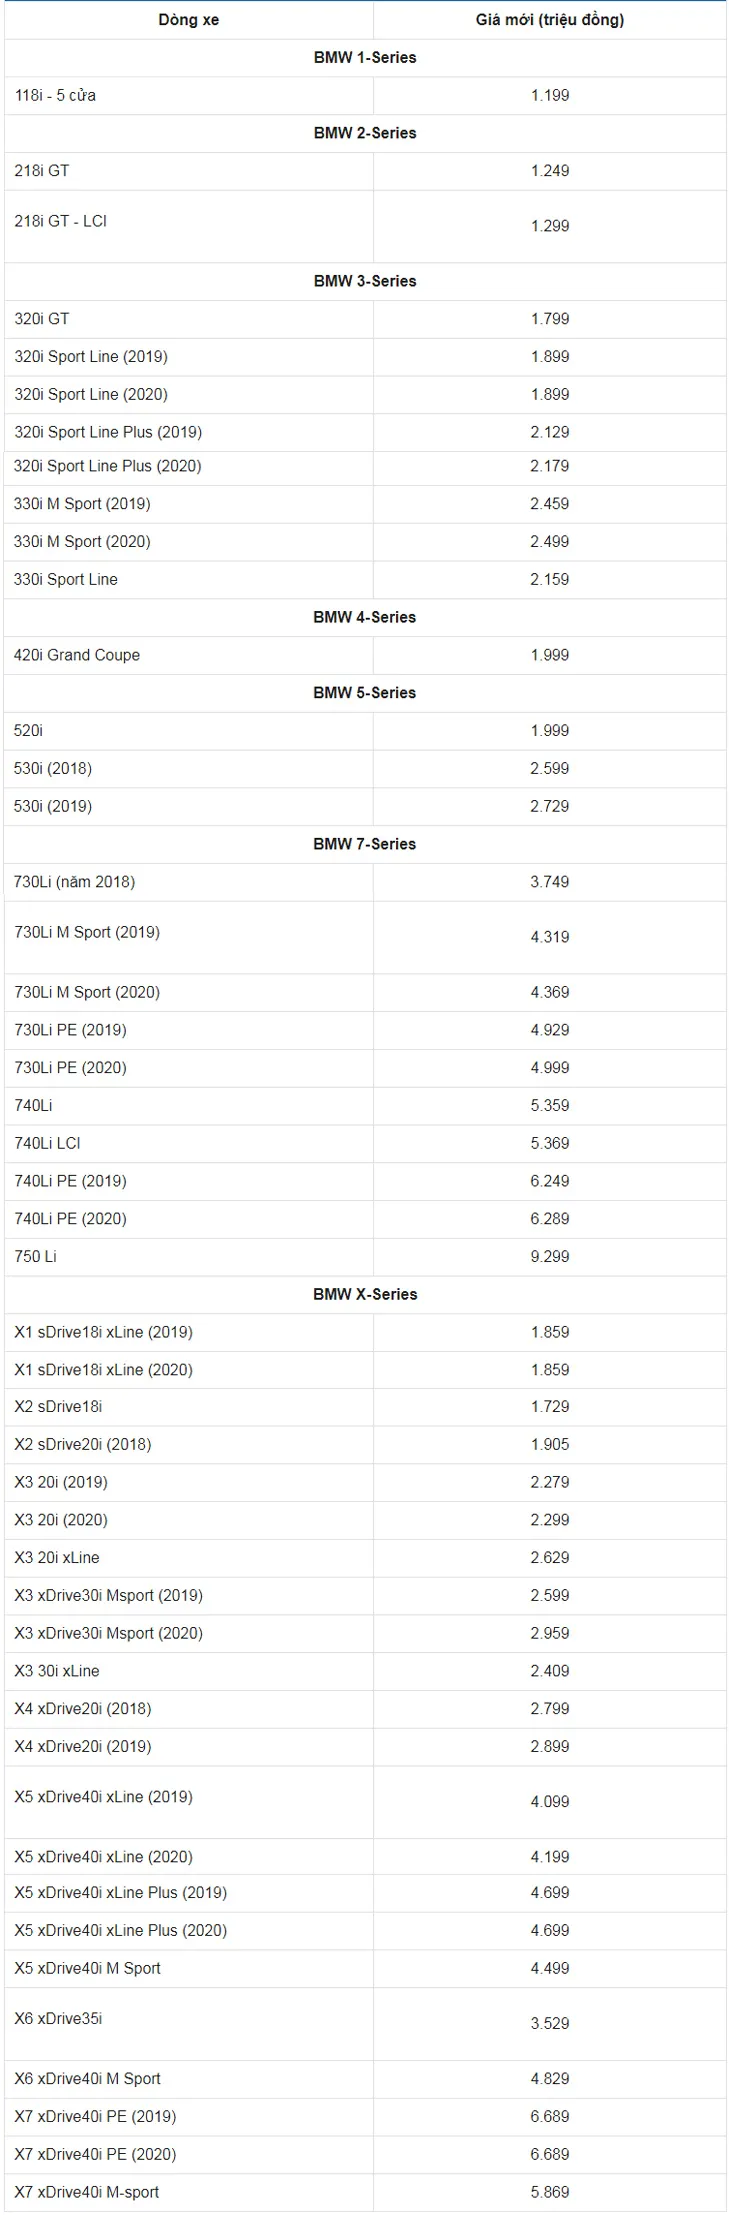
Task: Select the X6 xDrive35i row
Action: (365, 2024)
